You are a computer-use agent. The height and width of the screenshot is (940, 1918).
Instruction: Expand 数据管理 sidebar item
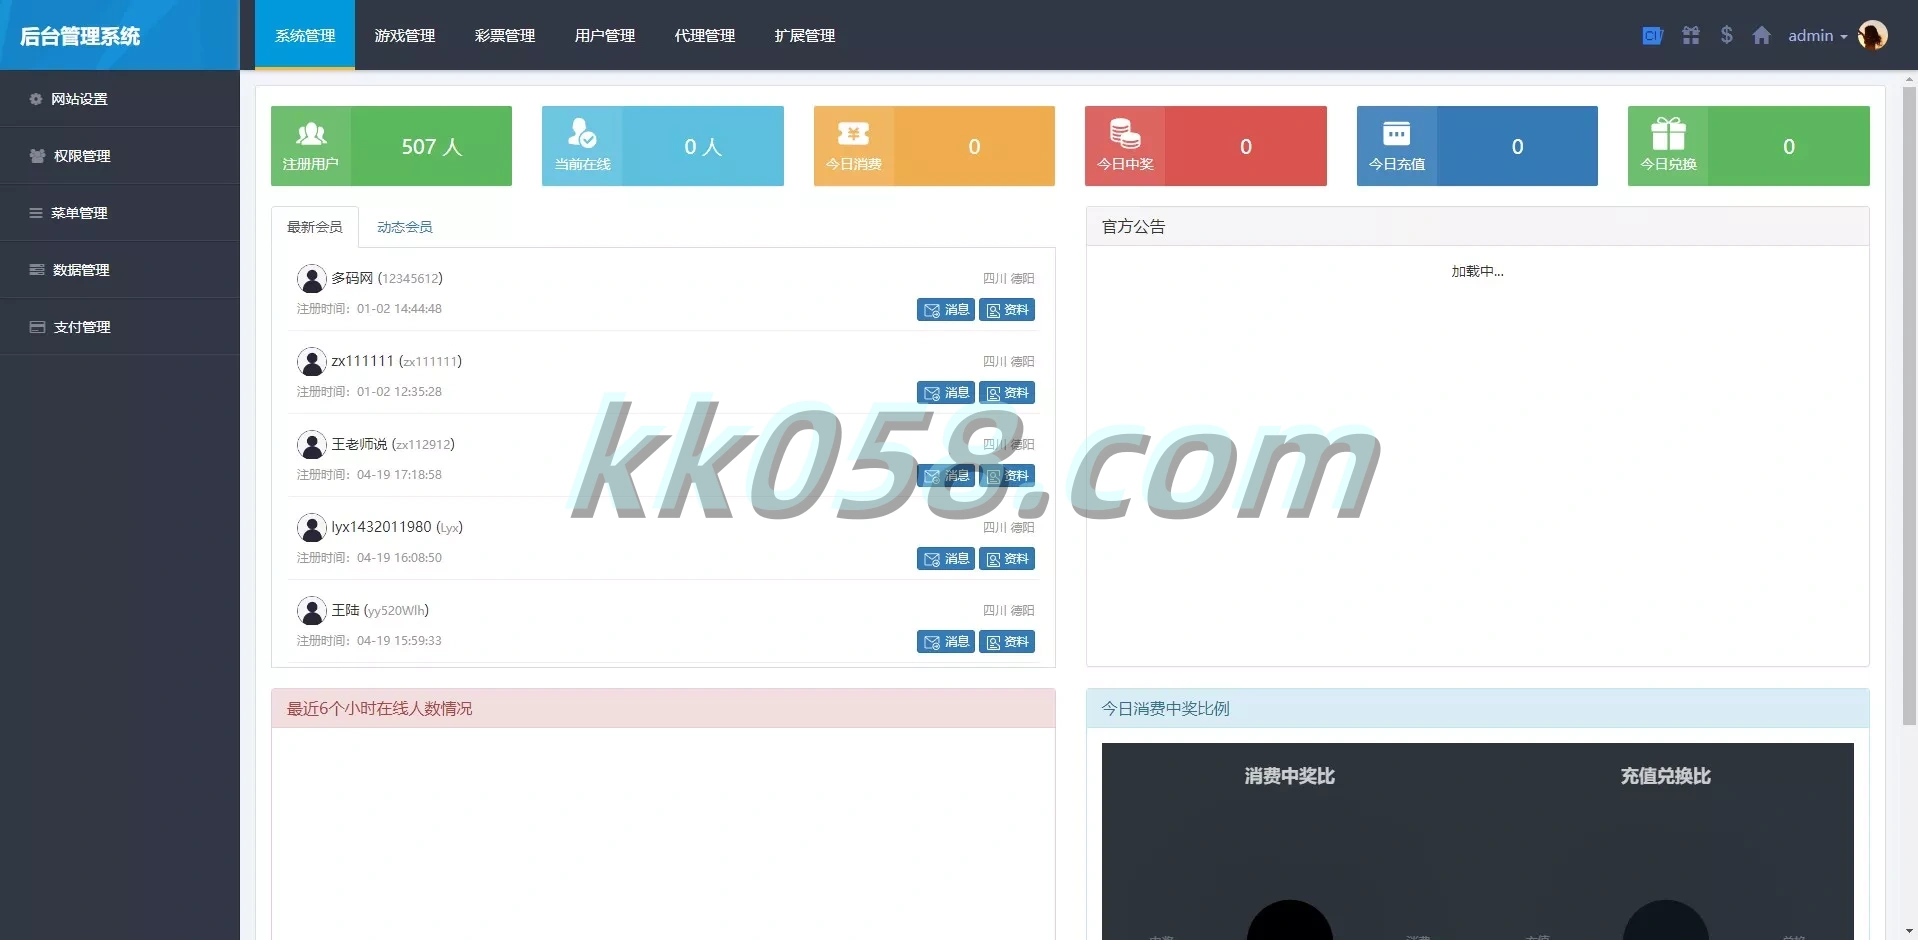[120, 270]
